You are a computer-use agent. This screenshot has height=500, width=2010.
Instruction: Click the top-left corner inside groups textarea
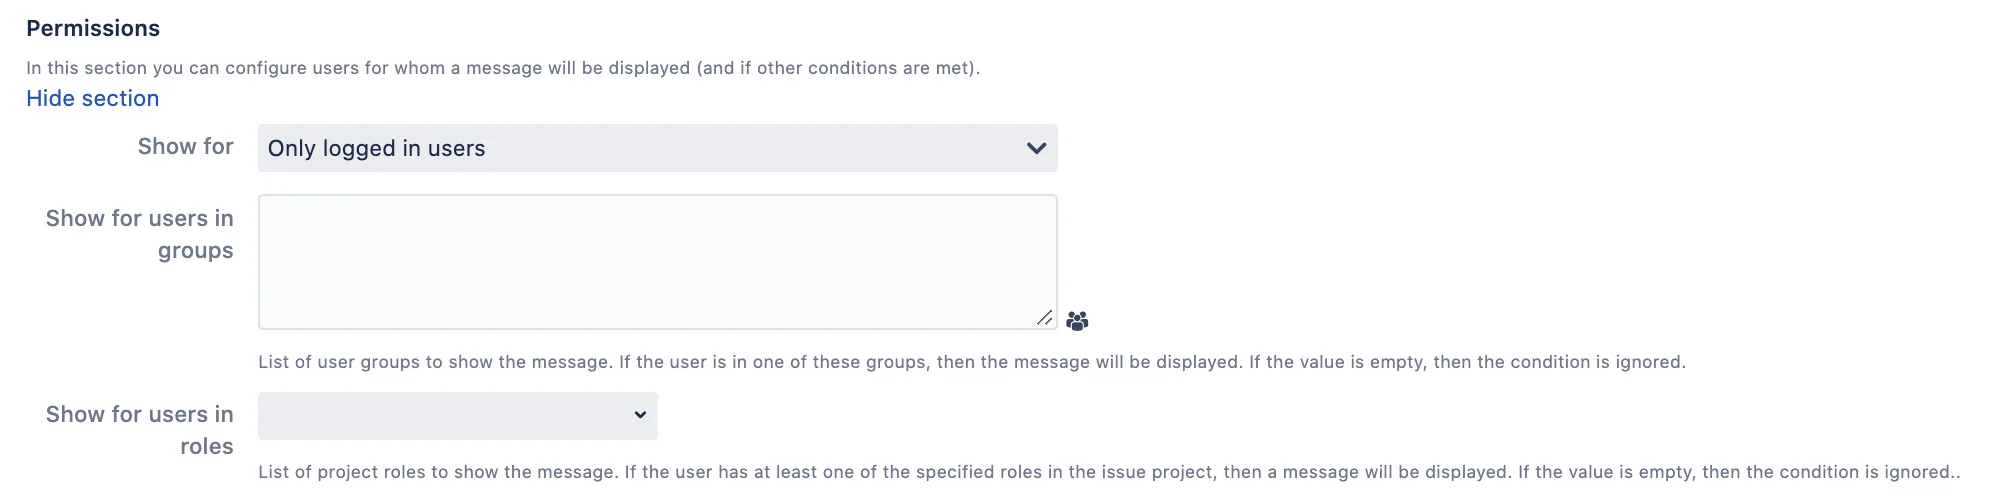(x=272, y=208)
